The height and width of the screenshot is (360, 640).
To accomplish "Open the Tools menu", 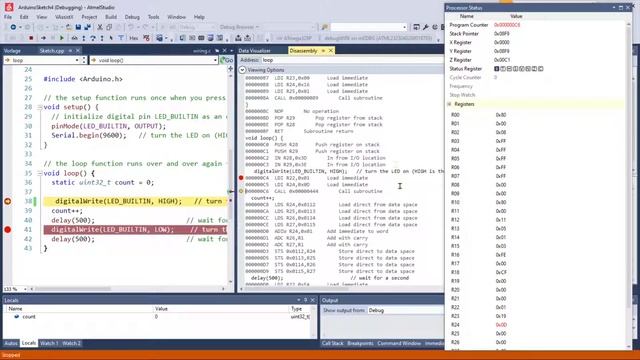I will (x=153, y=17).
